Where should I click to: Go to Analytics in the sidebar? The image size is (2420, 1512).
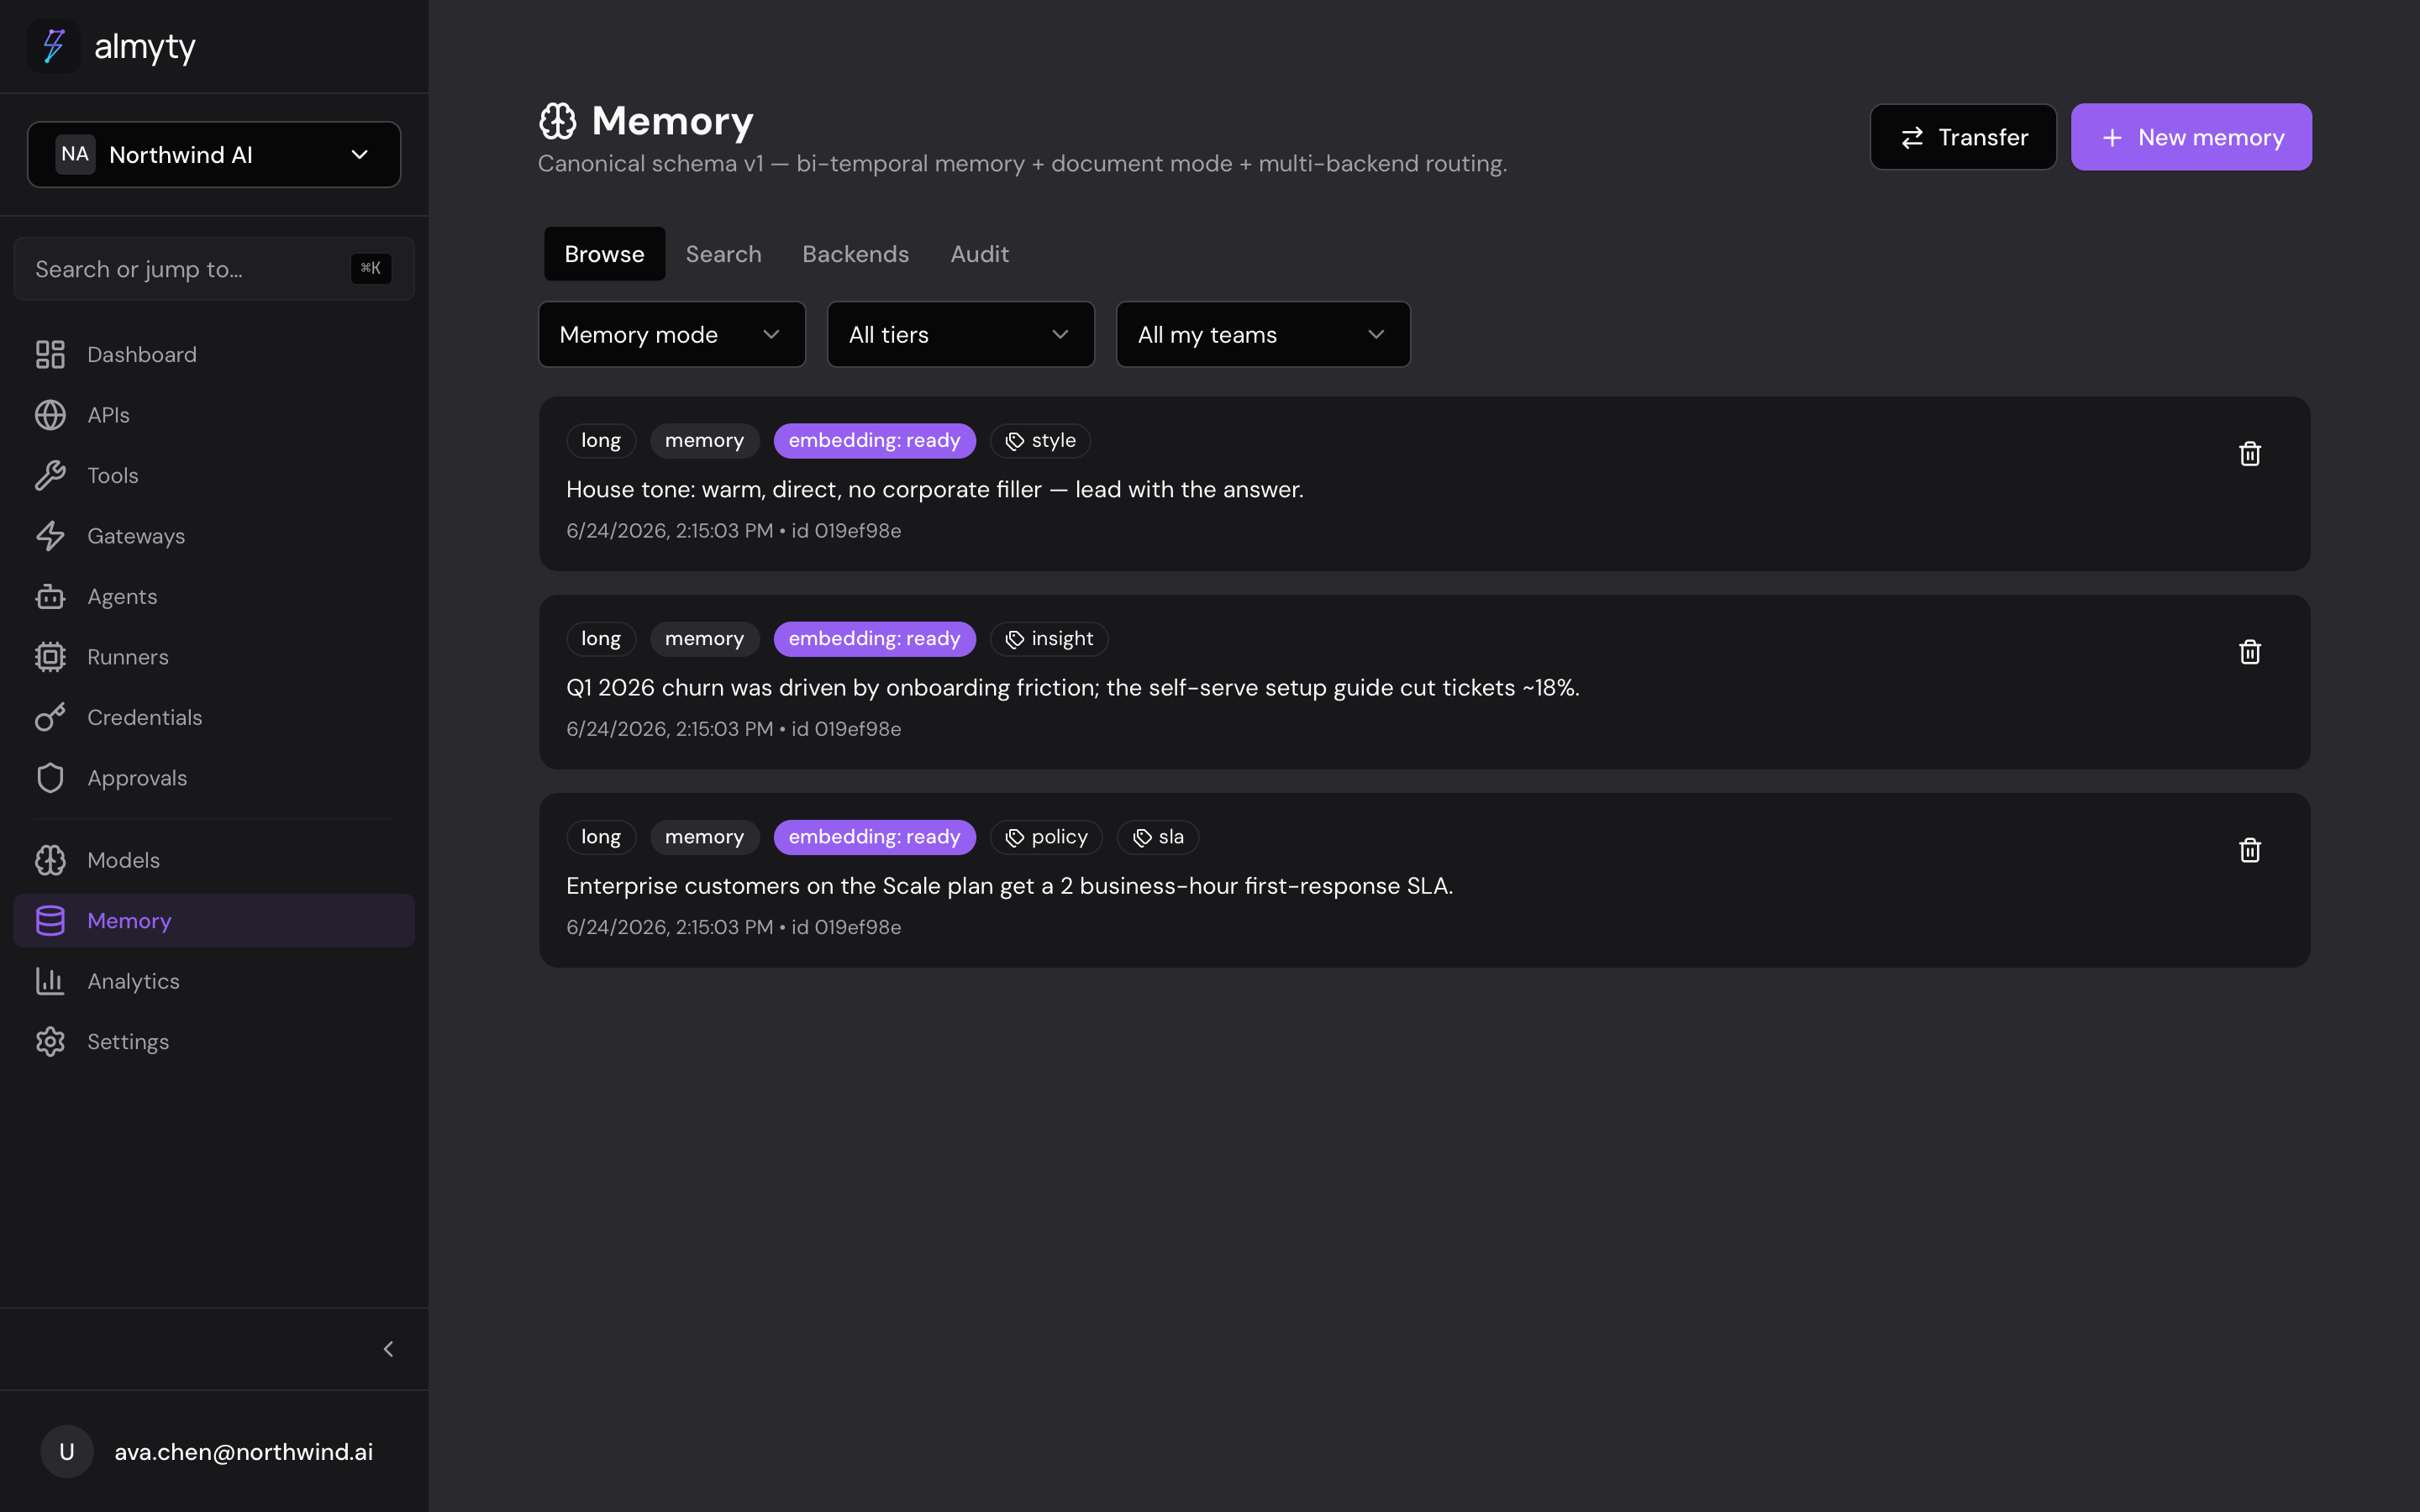click(x=214, y=981)
